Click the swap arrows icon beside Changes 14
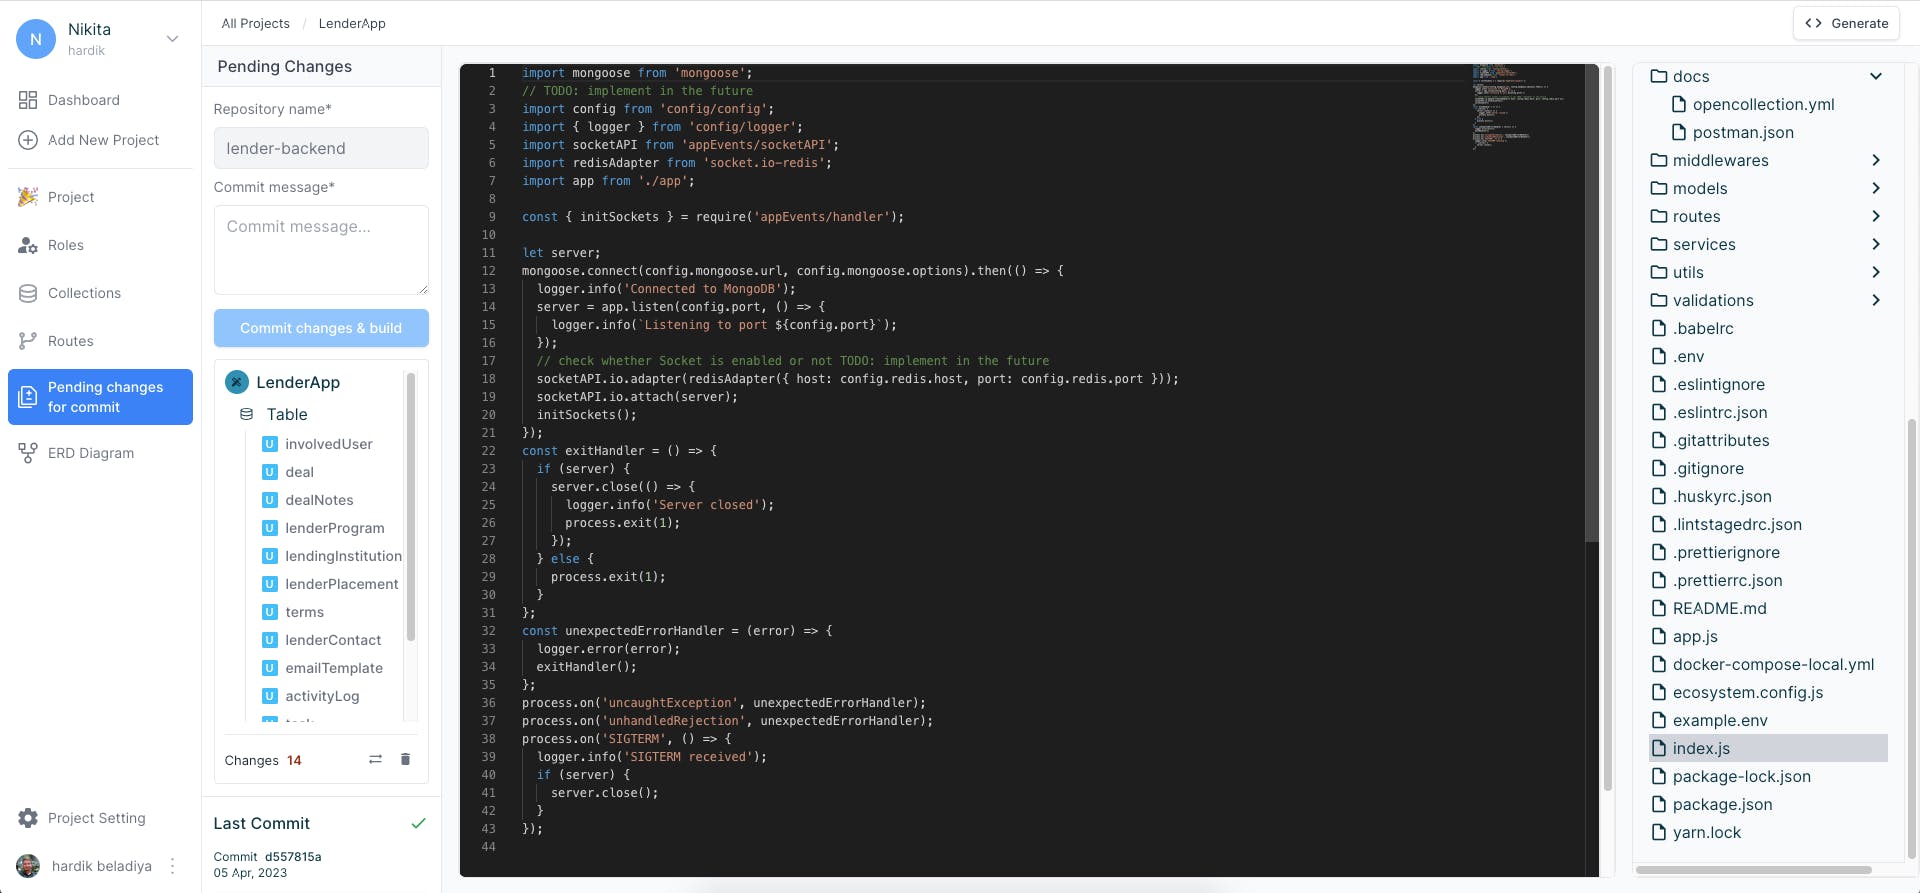This screenshot has width=1920, height=893. 375,760
